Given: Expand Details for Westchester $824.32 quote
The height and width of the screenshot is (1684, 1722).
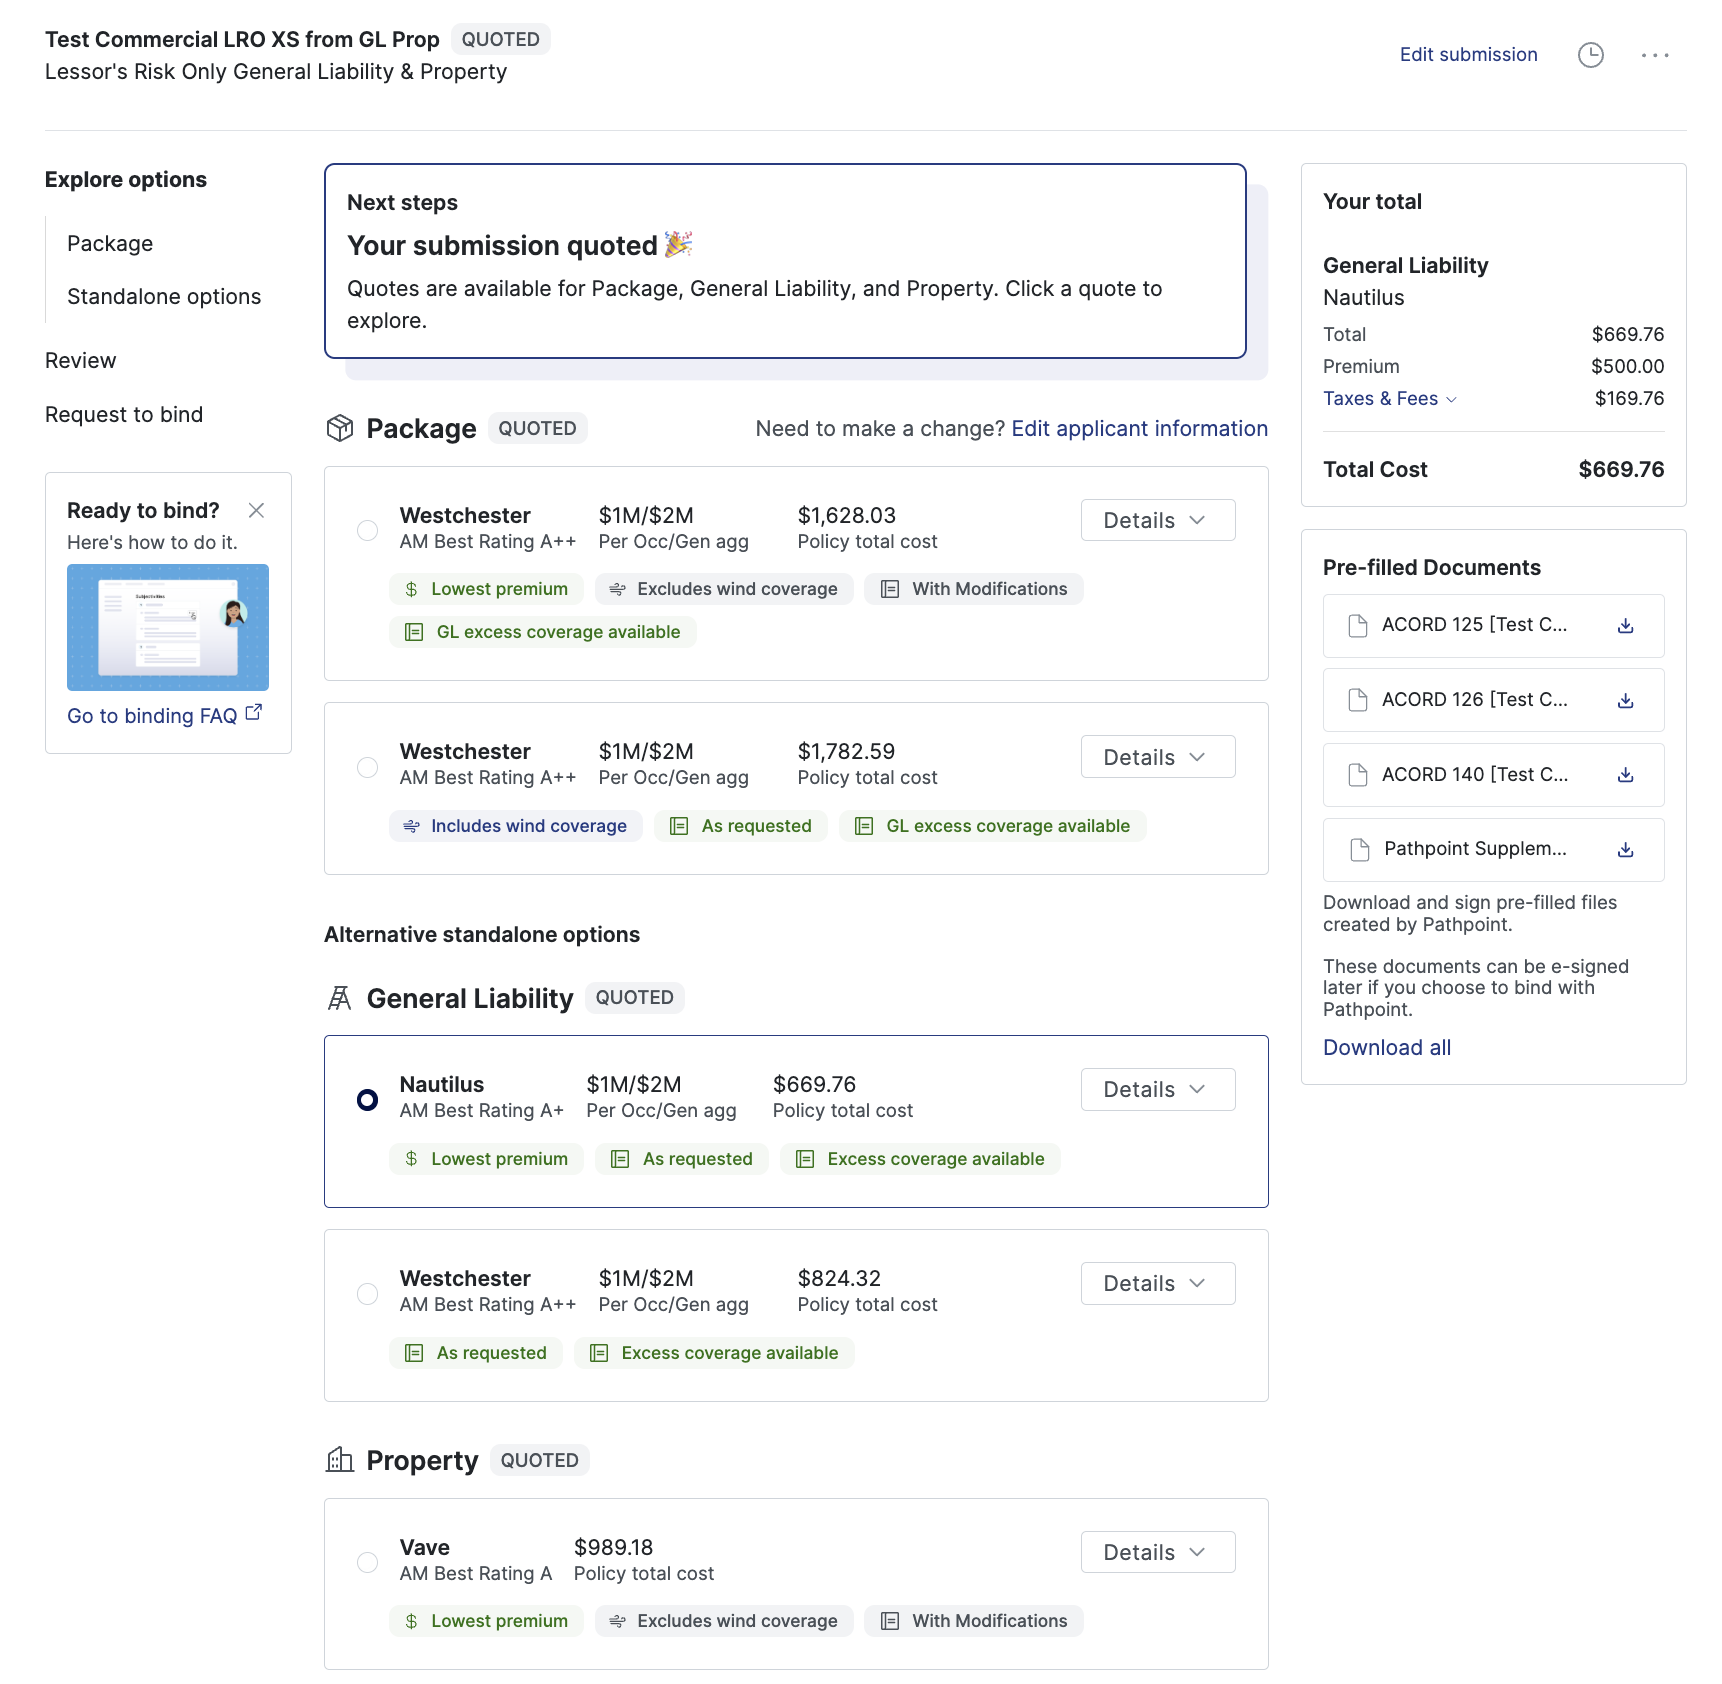Looking at the screenshot, I should click(x=1158, y=1284).
